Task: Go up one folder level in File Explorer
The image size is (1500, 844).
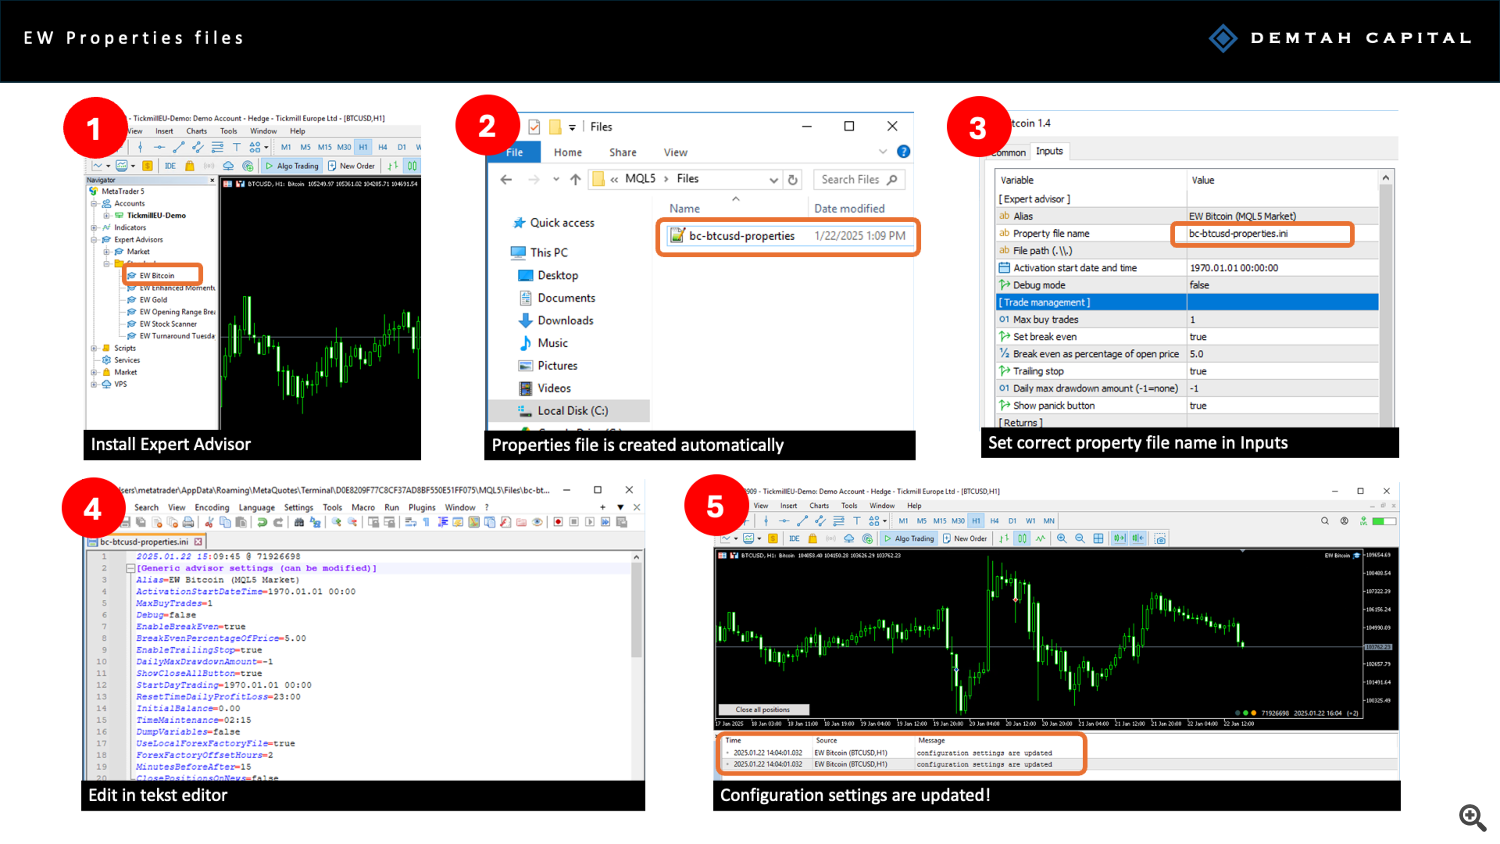Action: [x=575, y=179]
